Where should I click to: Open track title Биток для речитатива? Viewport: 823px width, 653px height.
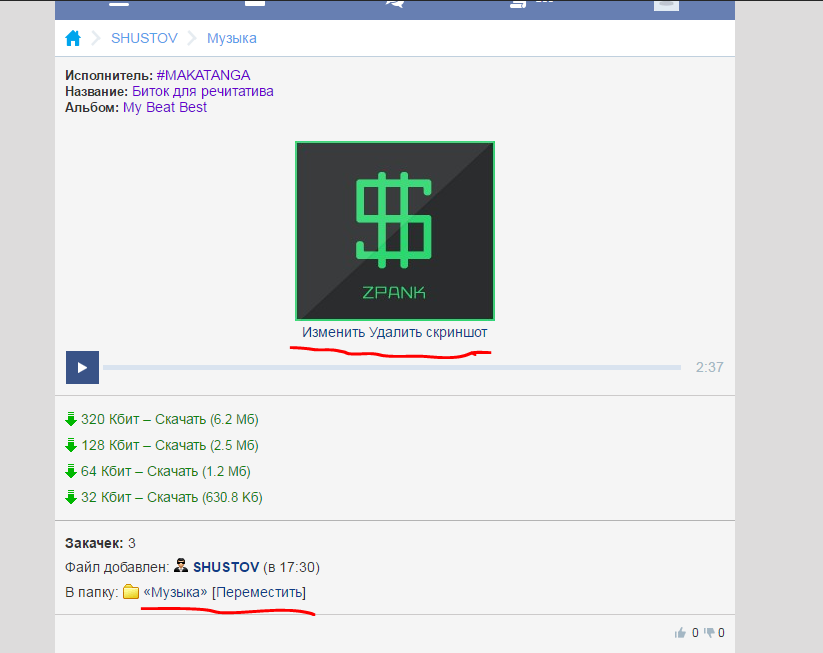click(x=202, y=91)
